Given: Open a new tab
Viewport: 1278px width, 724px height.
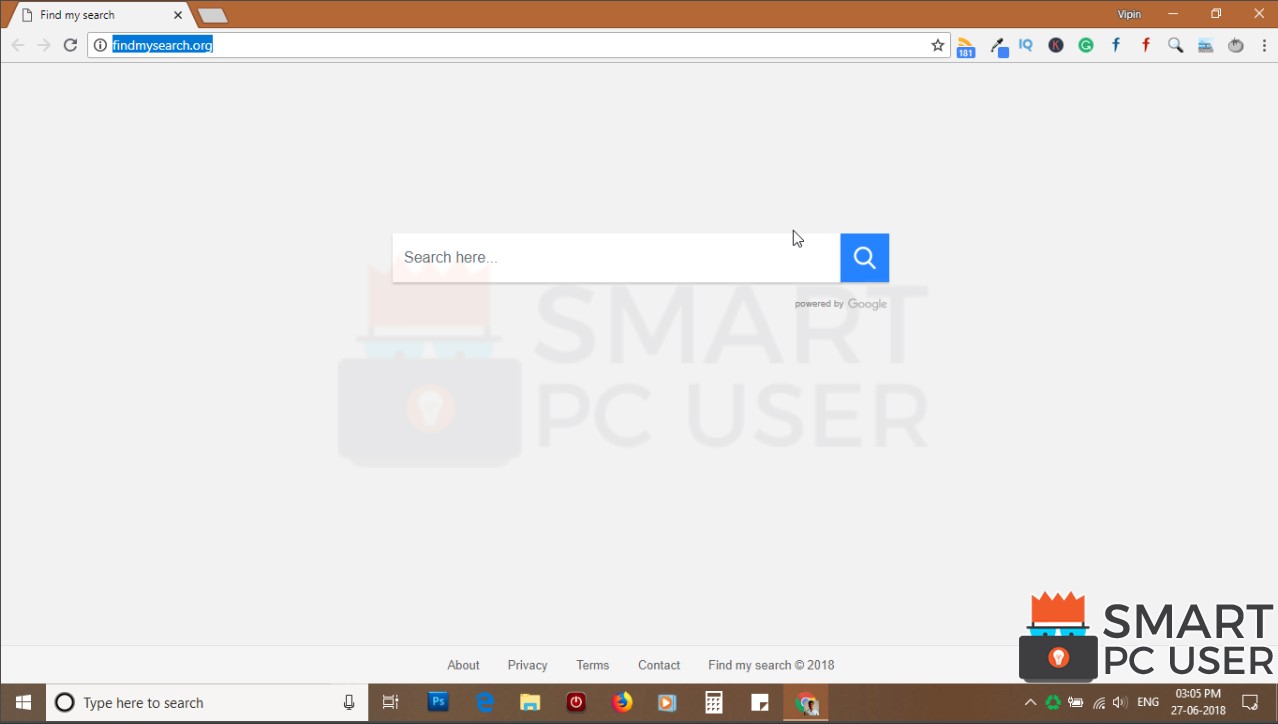Looking at the screenshot, I should tap(212, 16).
